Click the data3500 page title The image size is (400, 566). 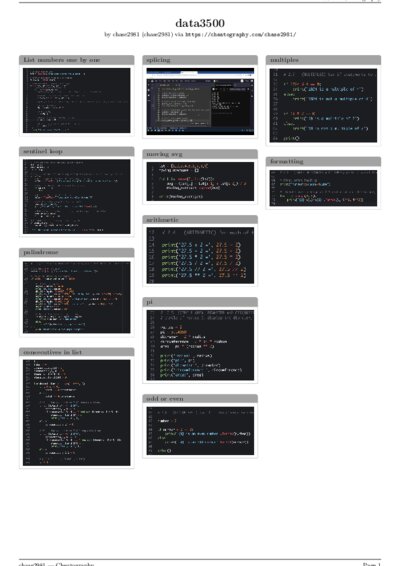(x=200, y=23)
